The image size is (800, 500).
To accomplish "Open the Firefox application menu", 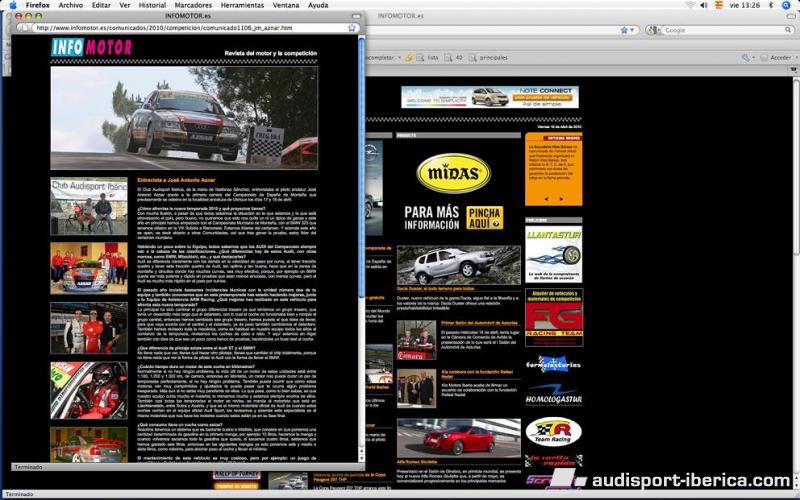I will [x=38, y=5].
